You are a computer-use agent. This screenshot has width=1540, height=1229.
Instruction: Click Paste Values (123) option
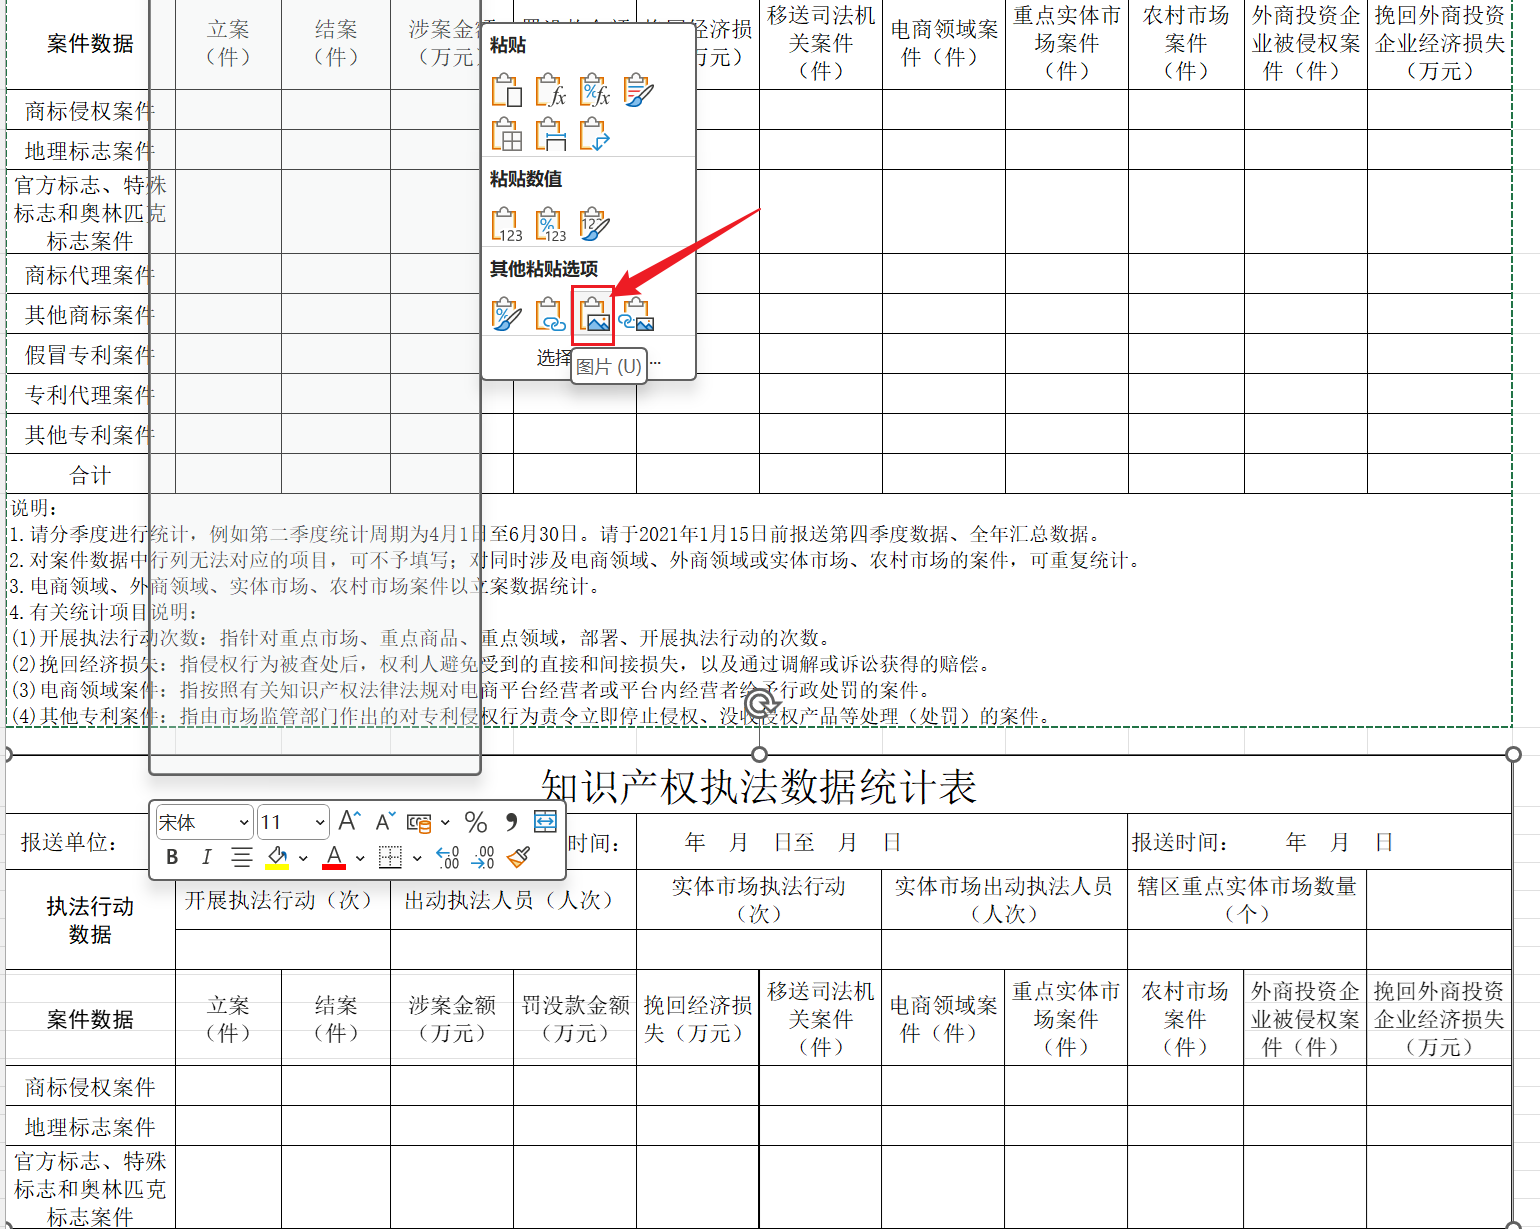506,223
